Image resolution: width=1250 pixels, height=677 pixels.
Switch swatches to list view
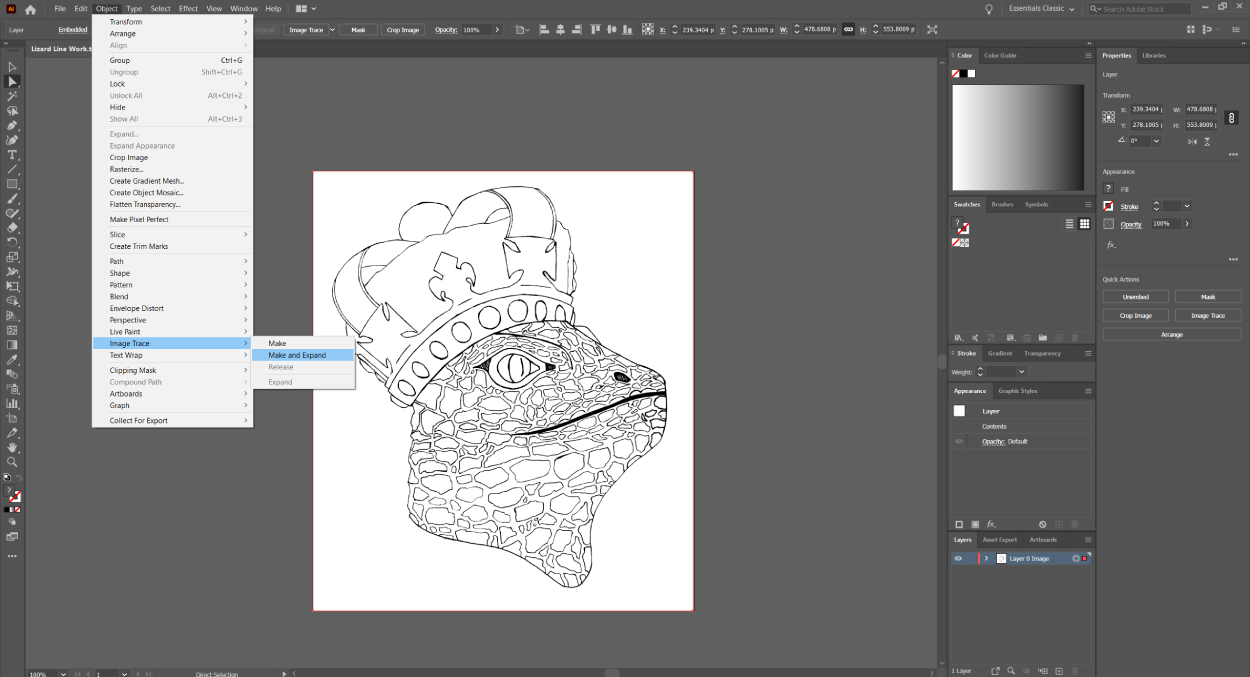pyautogui.click(x=1069, y=224)
